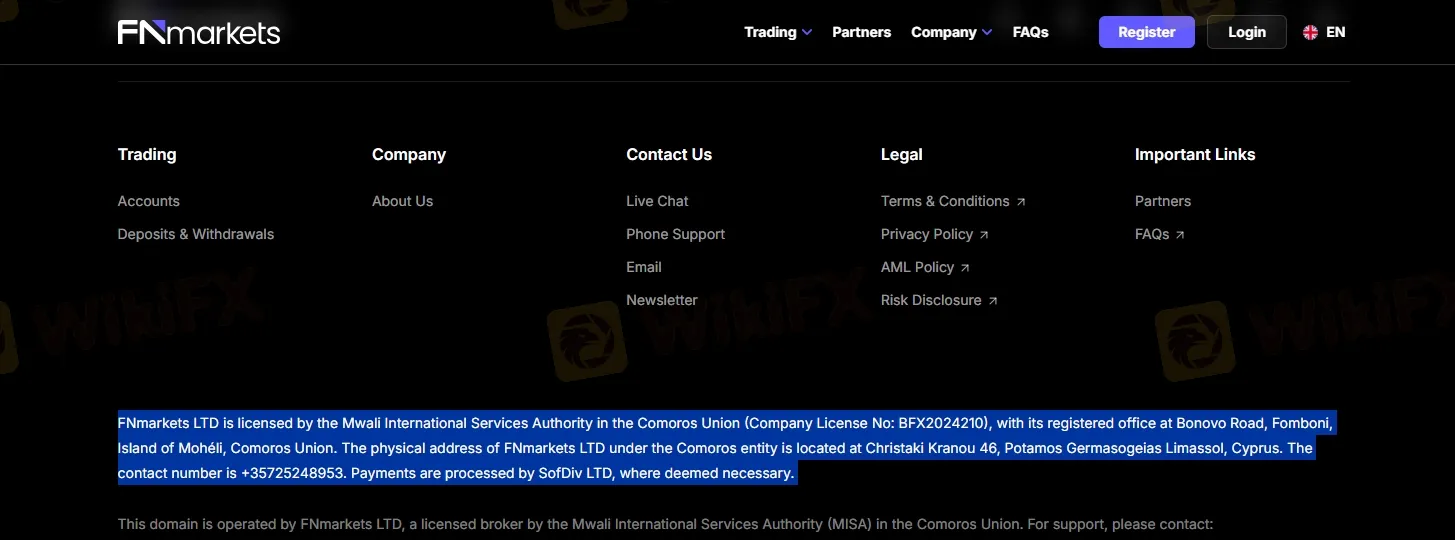Click the FNmarkets logo
This screenshot has height=540, width=1455.
pyautogui.click(x=199, y=32)
